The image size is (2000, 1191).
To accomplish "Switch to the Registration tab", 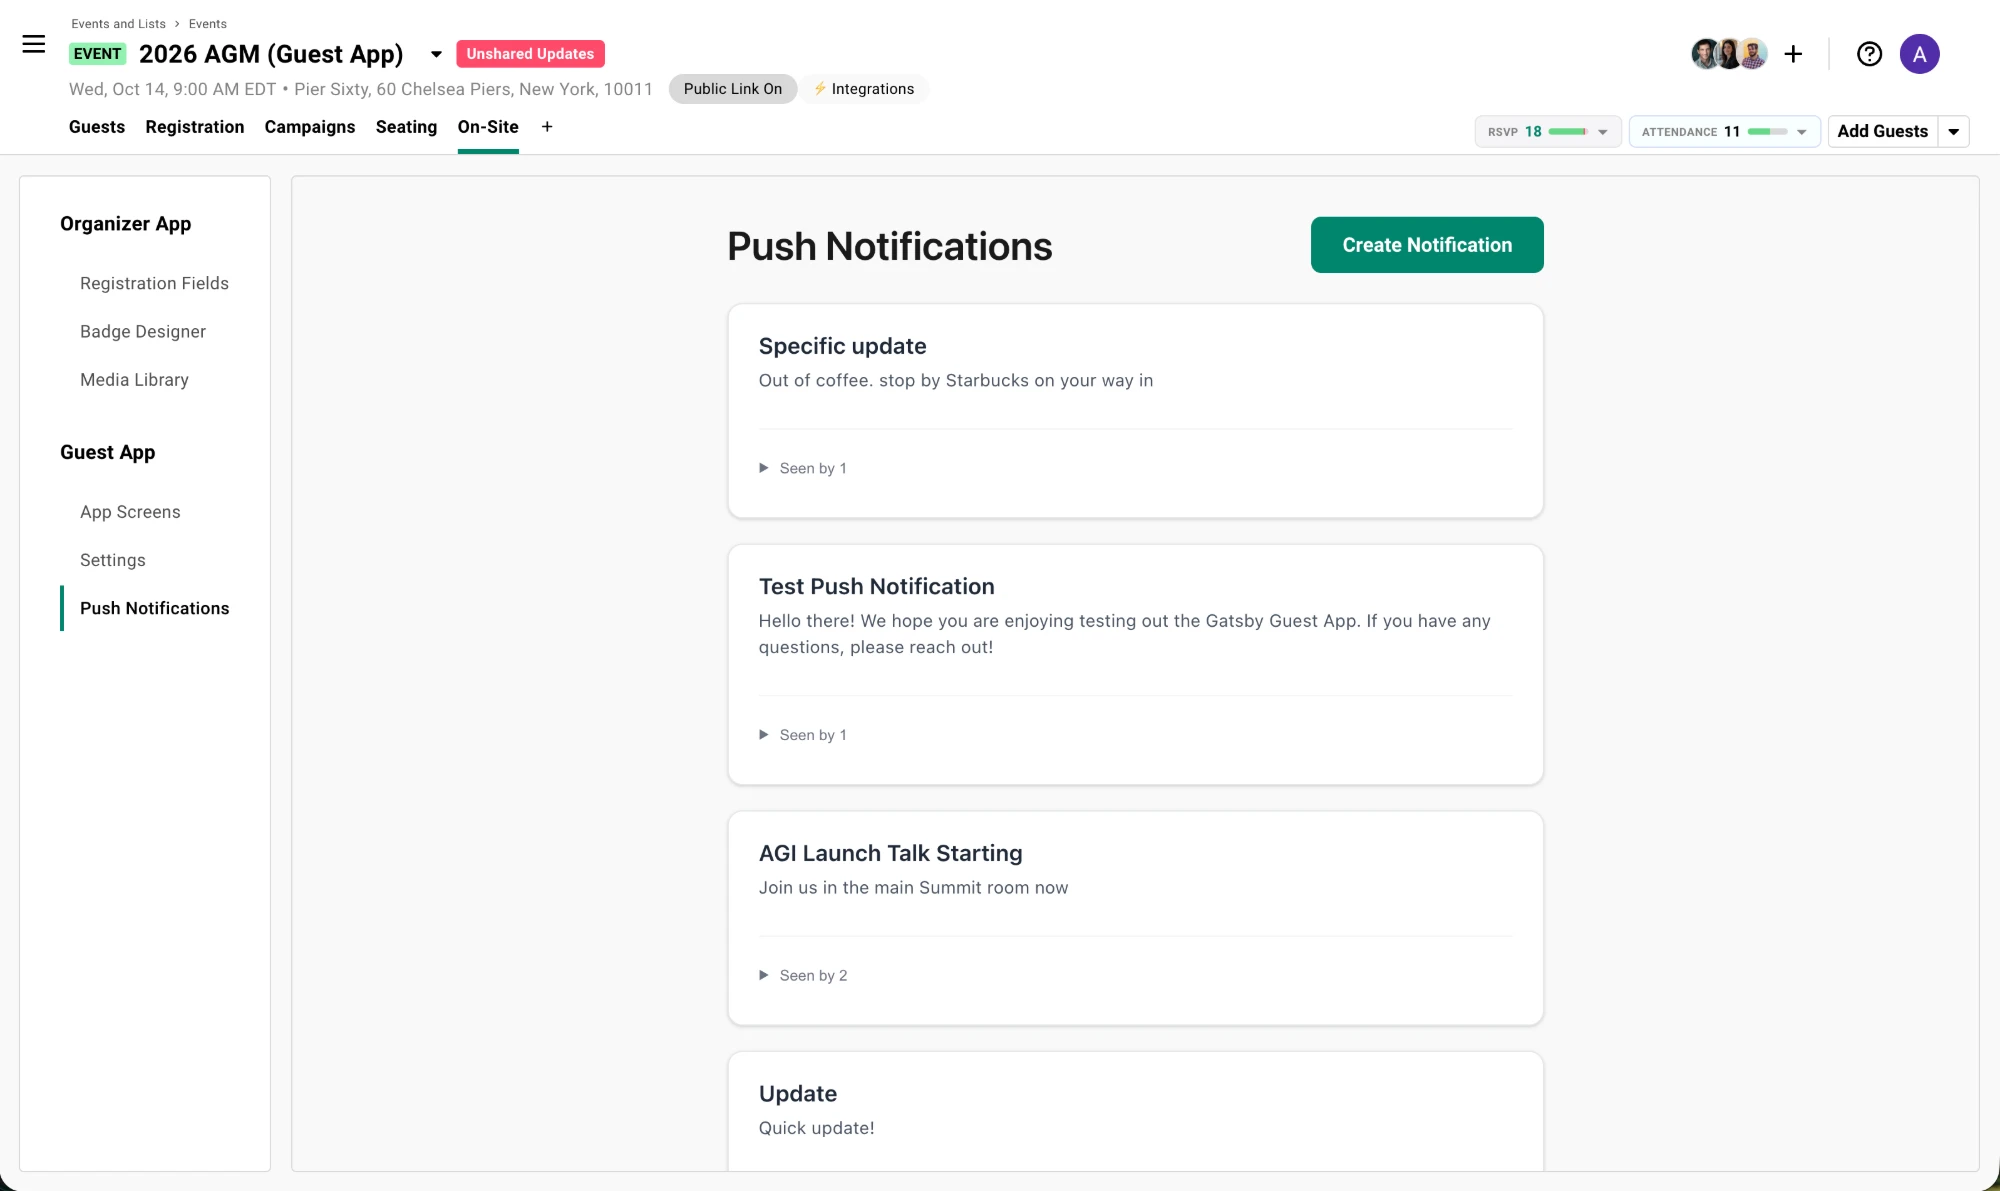I will (x=195, y=127).
